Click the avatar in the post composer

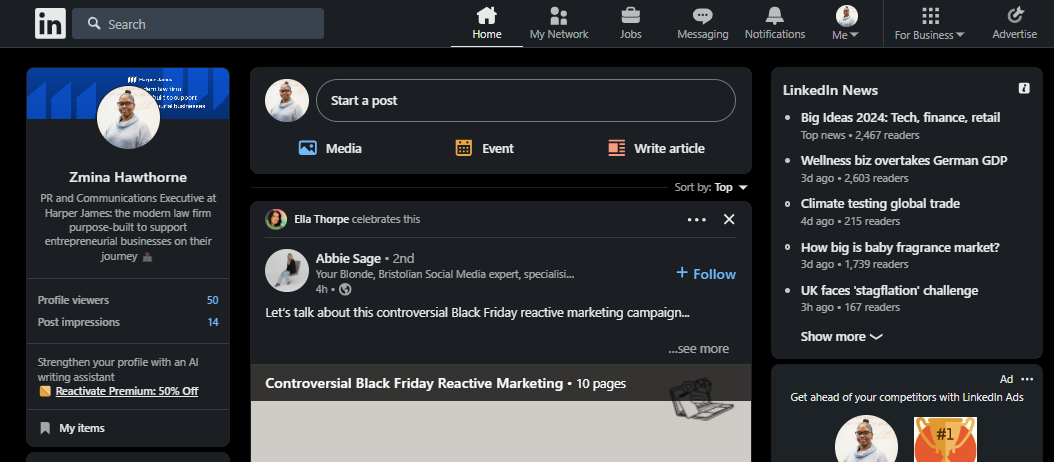pos(287,100)
